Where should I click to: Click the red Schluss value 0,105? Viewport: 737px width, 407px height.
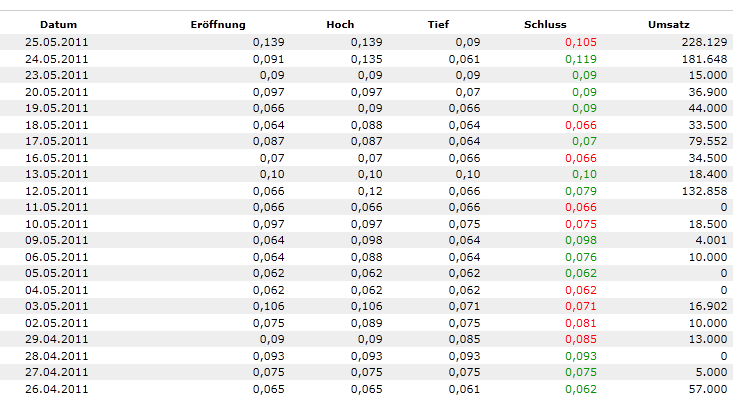click(x=580, y=42)
